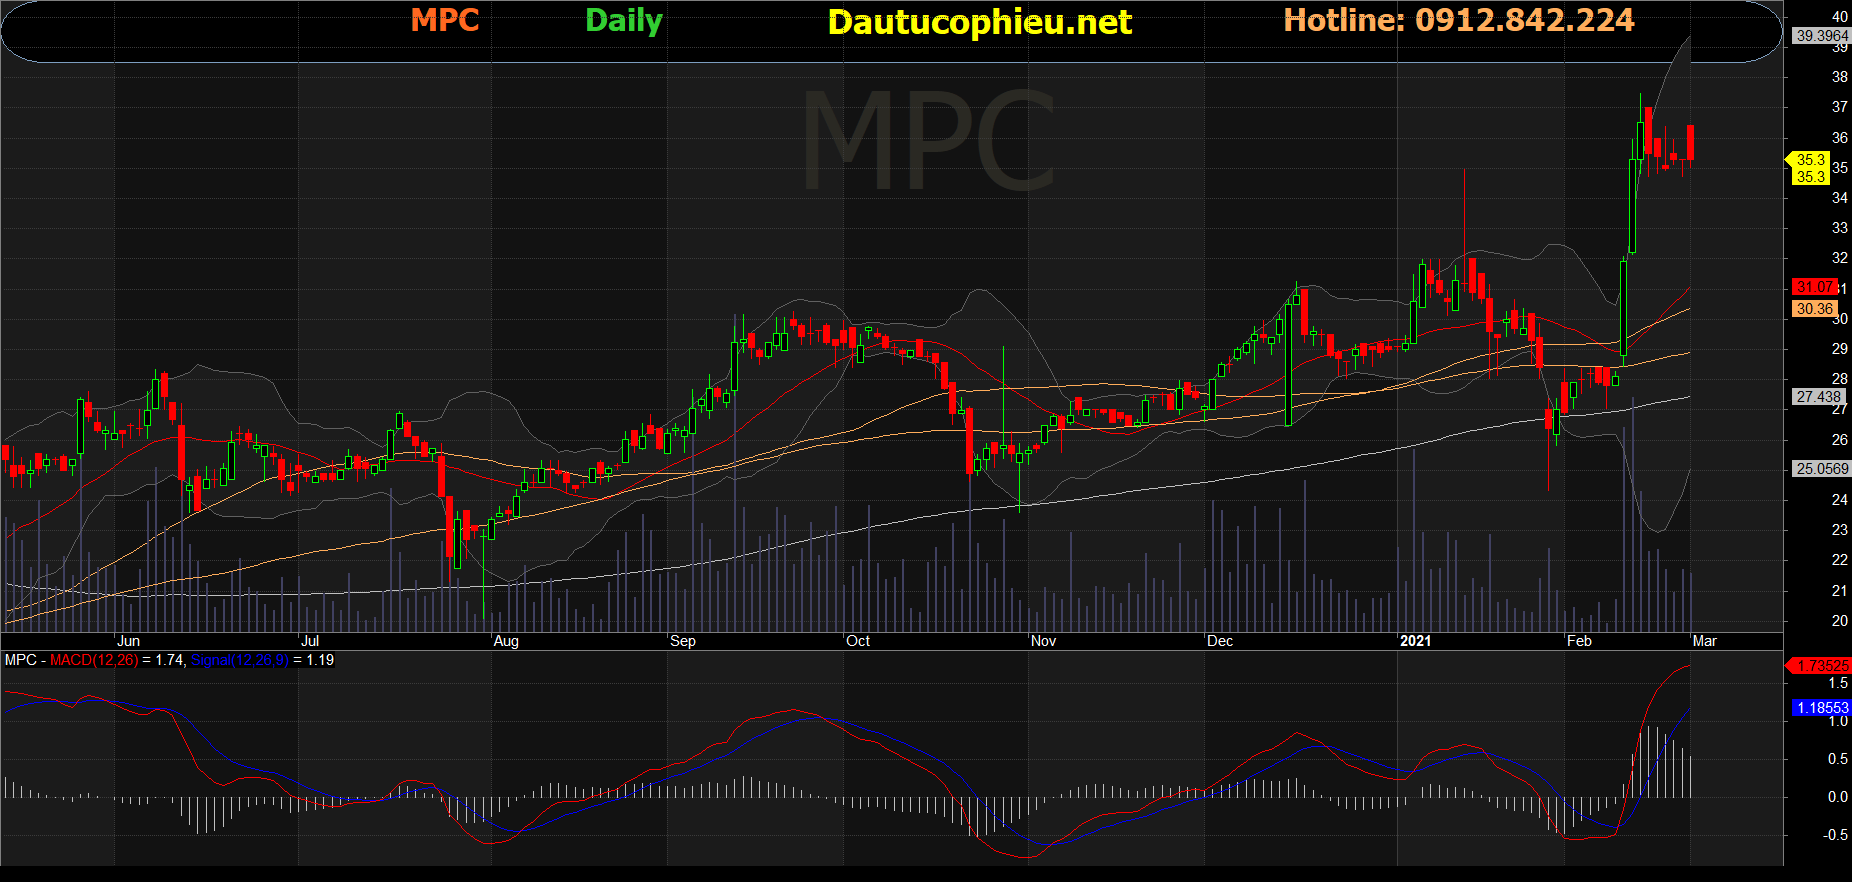Viewport: 1852px width, 882px height.
Task: Click the blue Signal(12,26,9) indicator label
Action: click(240, 660)
